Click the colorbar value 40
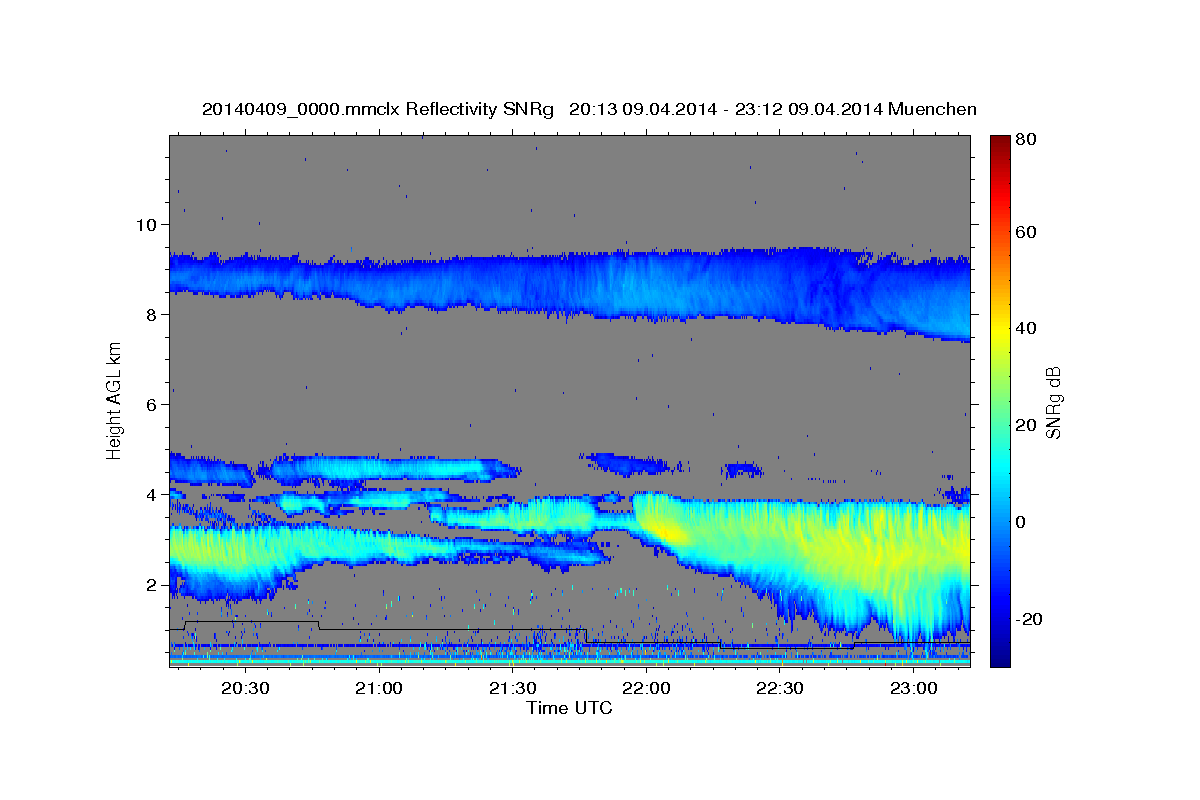This screenshot has height=800, width=1200. pos(1024,328)
